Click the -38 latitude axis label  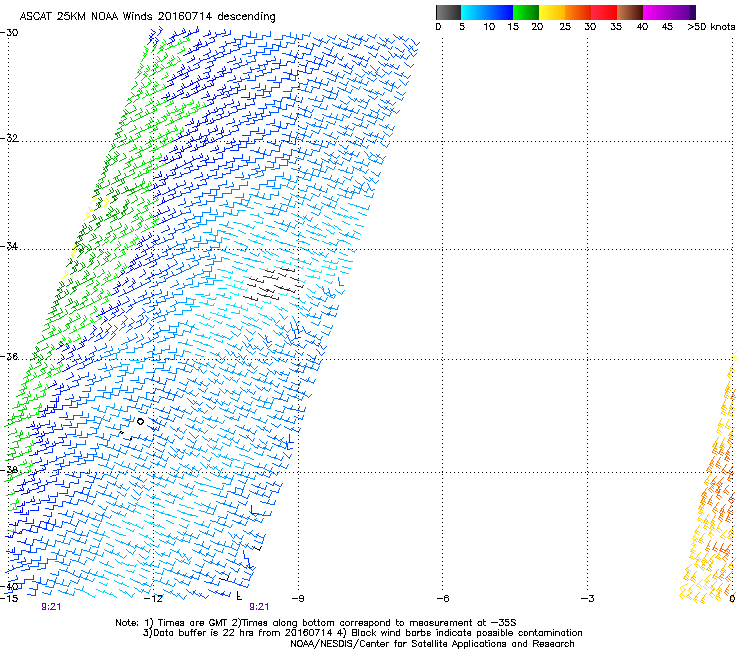(9, 470)
